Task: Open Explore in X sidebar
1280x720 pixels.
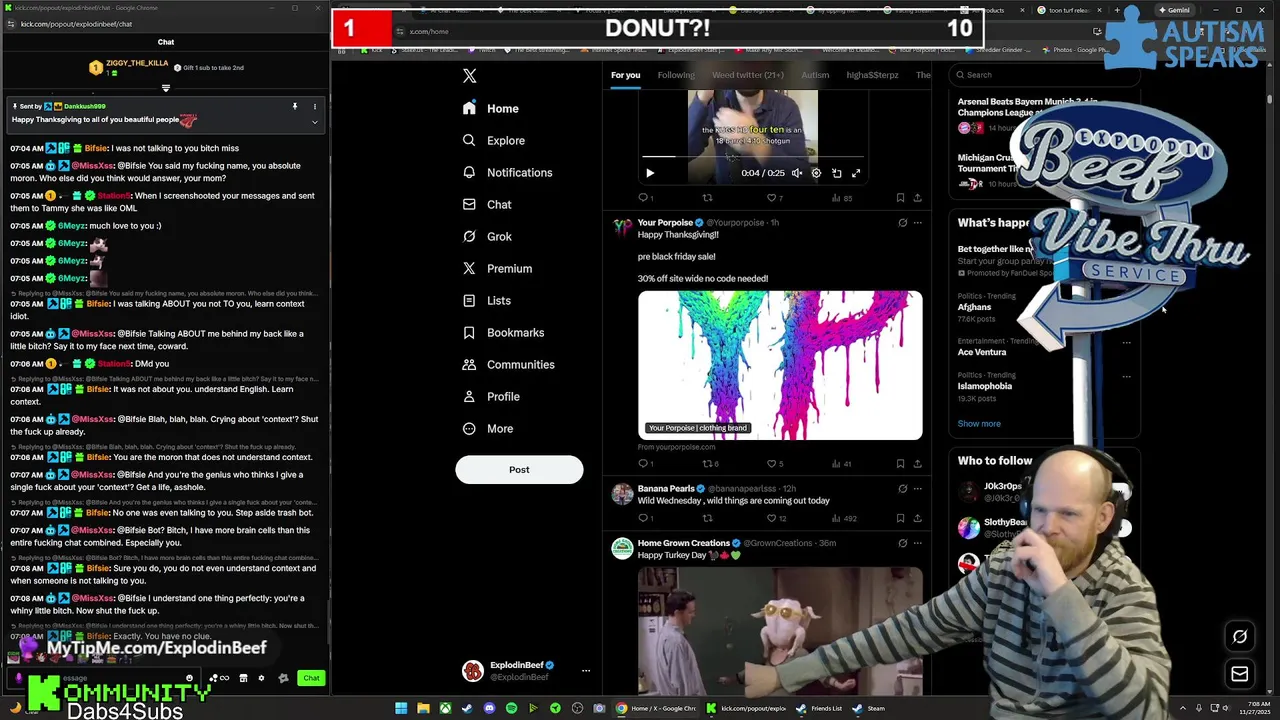Action: (x=494, y=140)
